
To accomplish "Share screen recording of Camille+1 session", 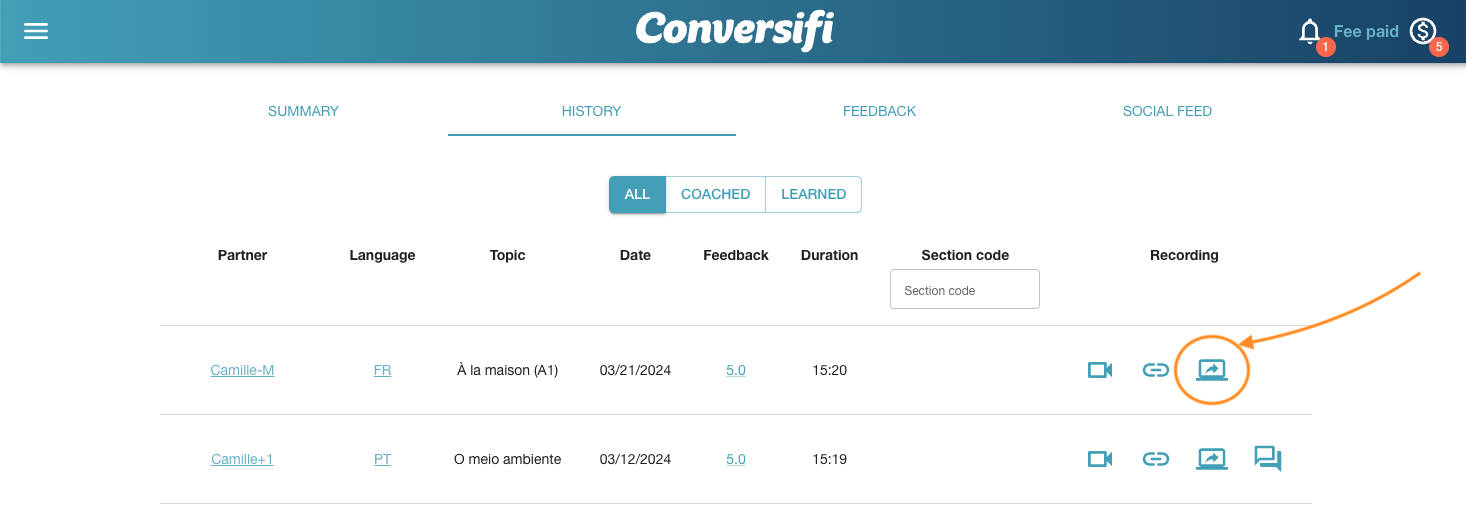I will pos(1212,459).
